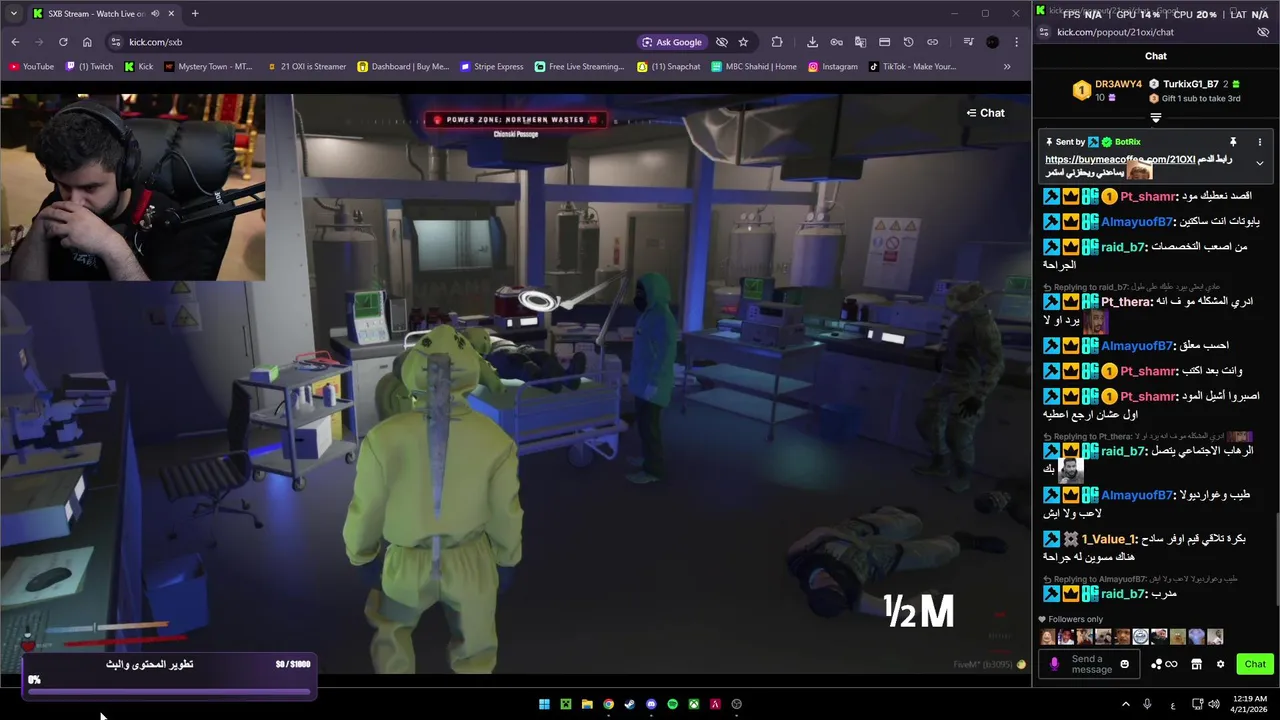Open the browser Downloads icon
1280x720 pixels.
click(x=812, y=42)
